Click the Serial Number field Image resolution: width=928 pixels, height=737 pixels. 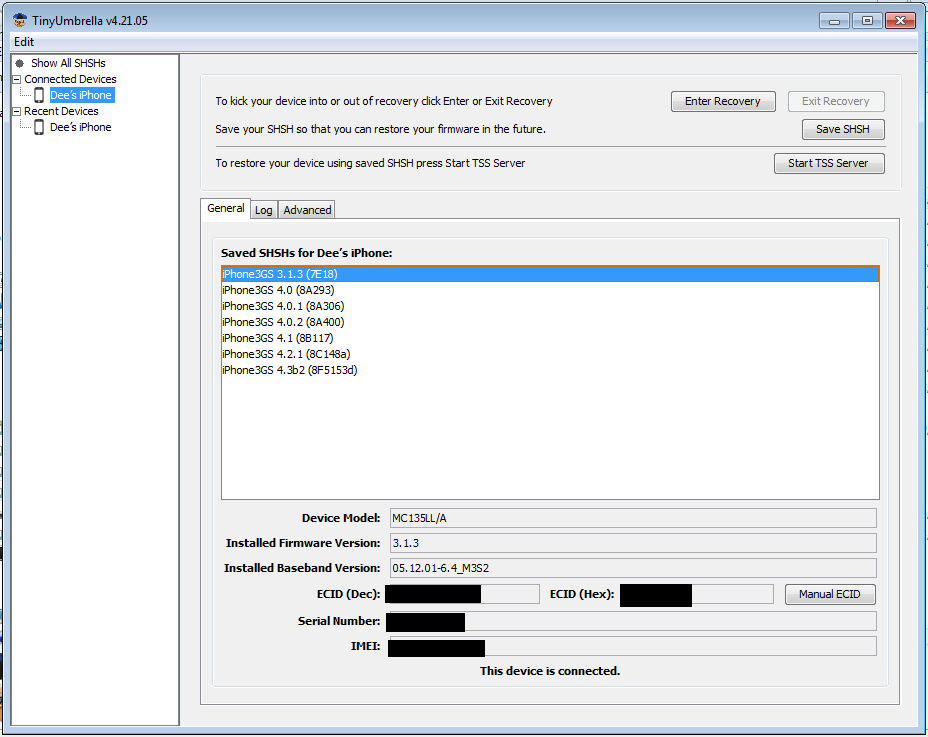(631, 621)
